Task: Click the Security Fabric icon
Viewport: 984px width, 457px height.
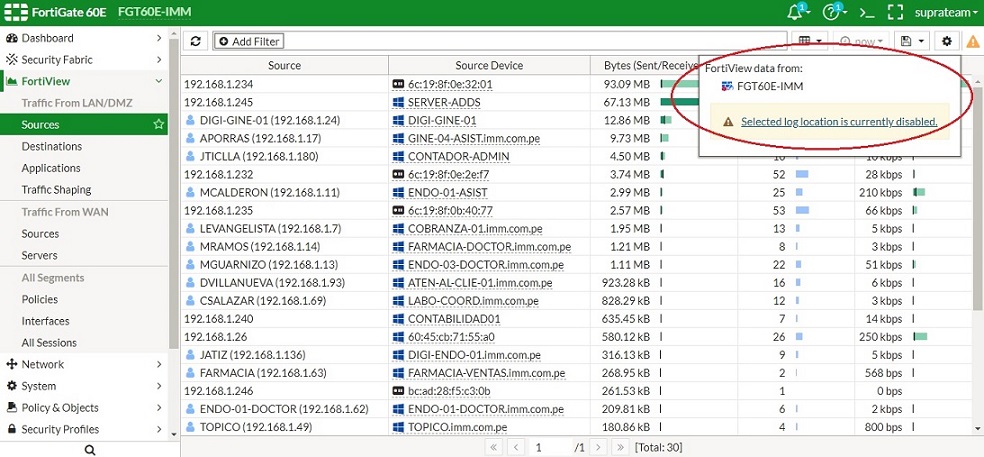Action: click(11, 60)
